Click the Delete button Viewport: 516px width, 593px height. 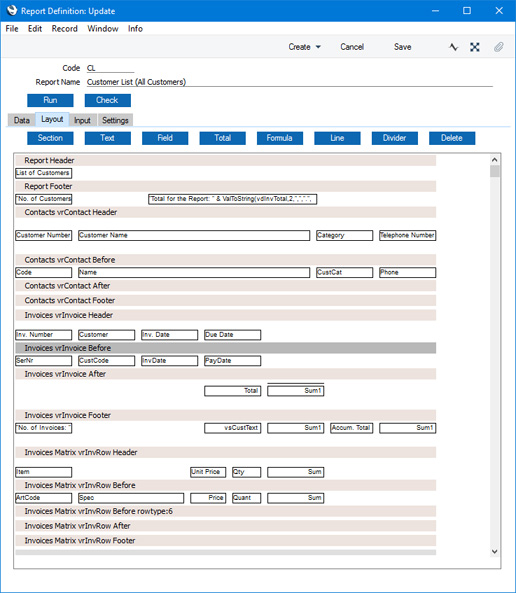452,138
